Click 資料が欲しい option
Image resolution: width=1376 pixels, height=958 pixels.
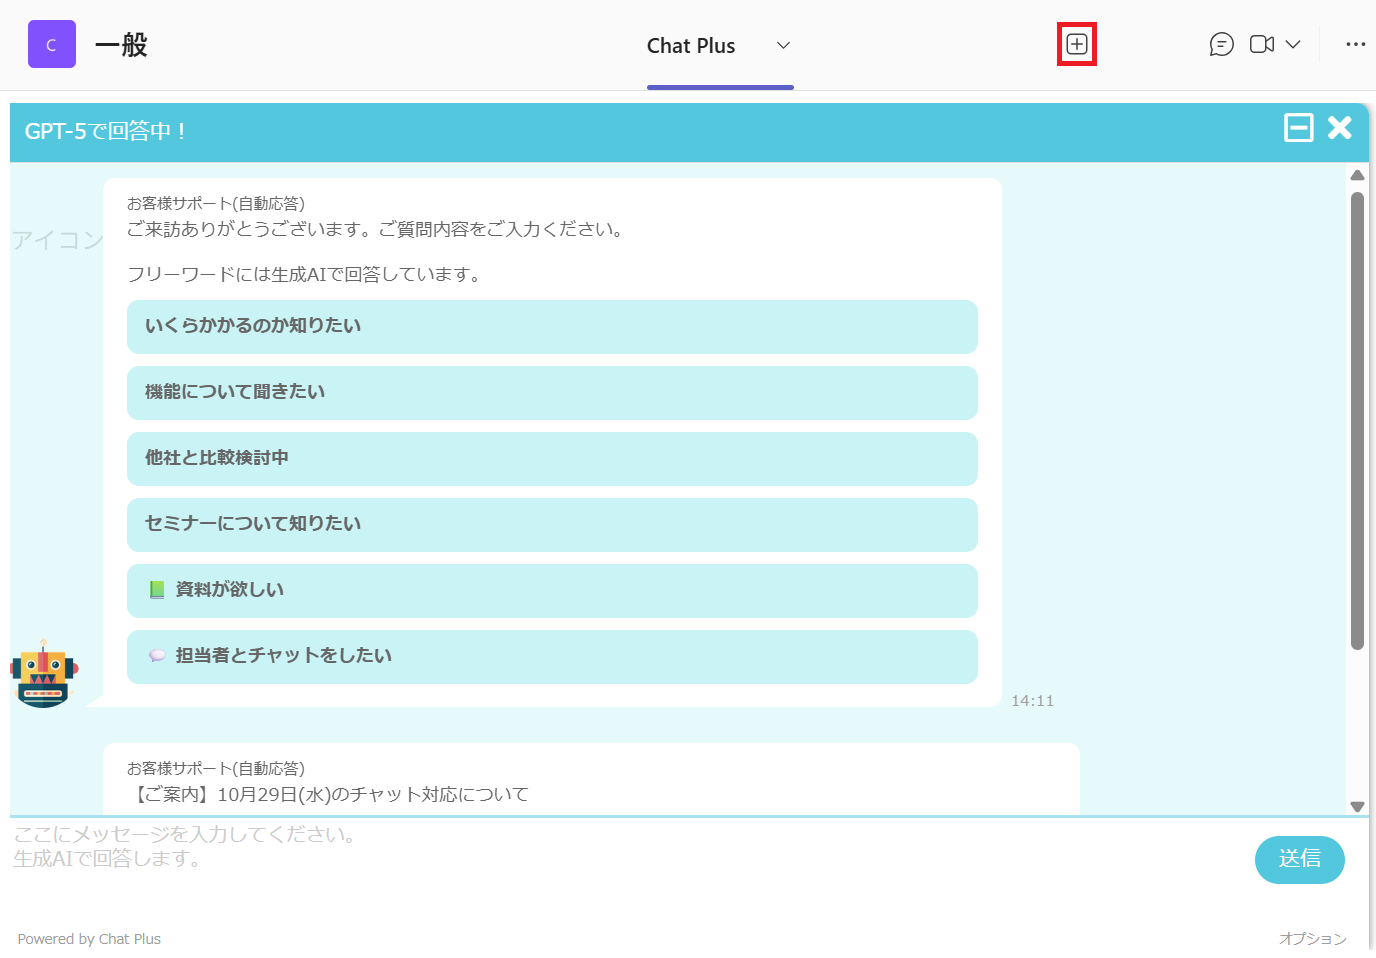(x=552, y=590)
